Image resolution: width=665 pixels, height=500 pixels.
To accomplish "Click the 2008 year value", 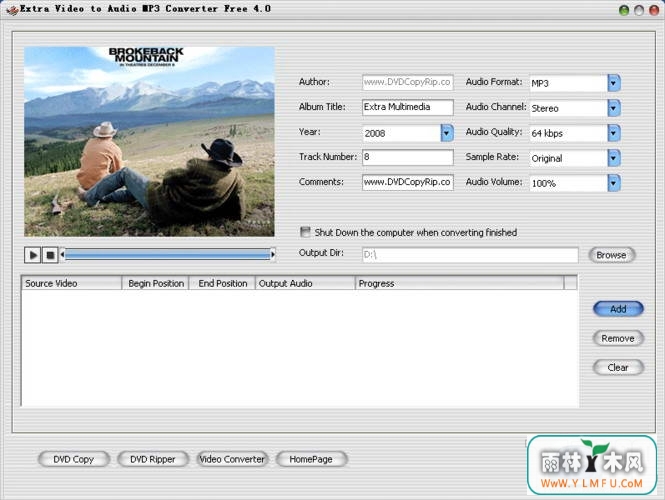I will point(375,133).
